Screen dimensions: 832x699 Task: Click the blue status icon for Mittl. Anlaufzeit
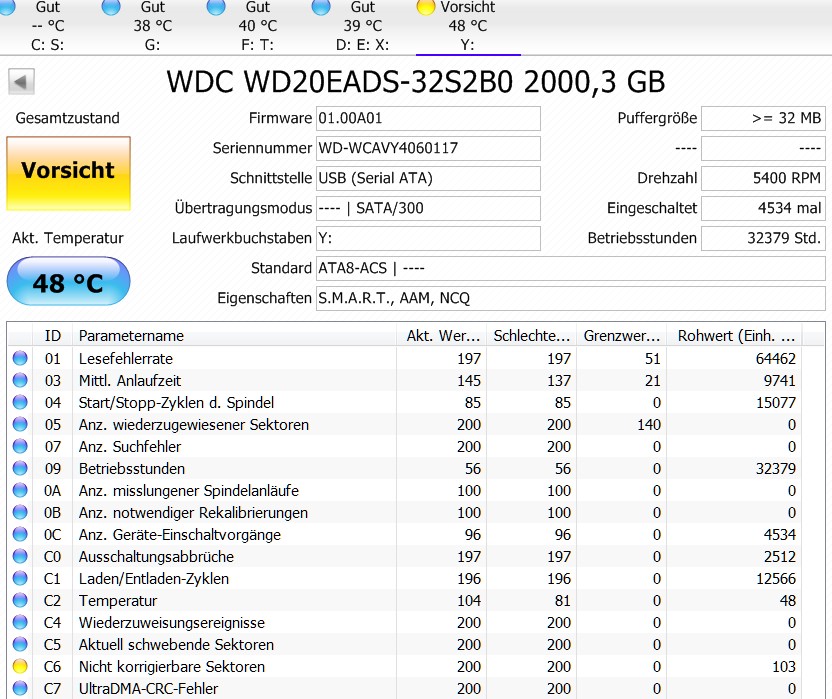point(20,381)
